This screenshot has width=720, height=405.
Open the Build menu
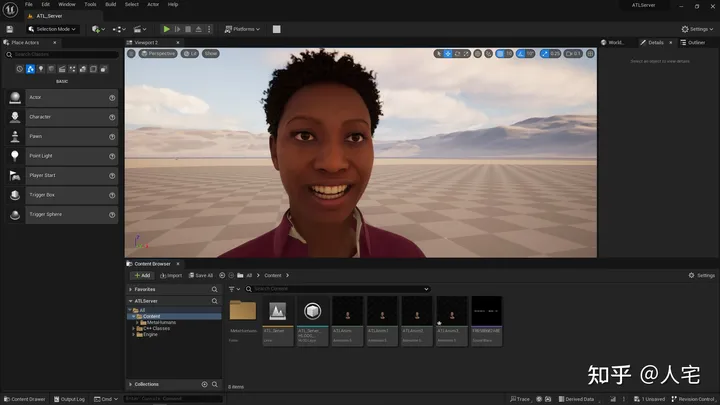(x=111, y=4)
